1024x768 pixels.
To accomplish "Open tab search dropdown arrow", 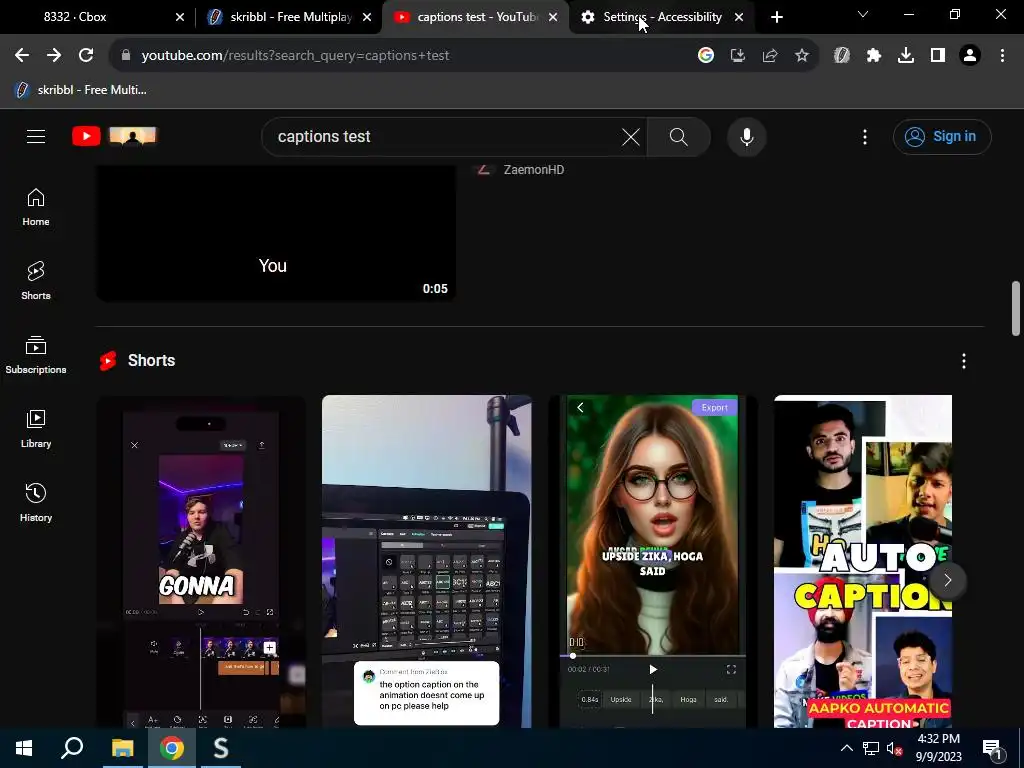I will click(x=863, y=14).
